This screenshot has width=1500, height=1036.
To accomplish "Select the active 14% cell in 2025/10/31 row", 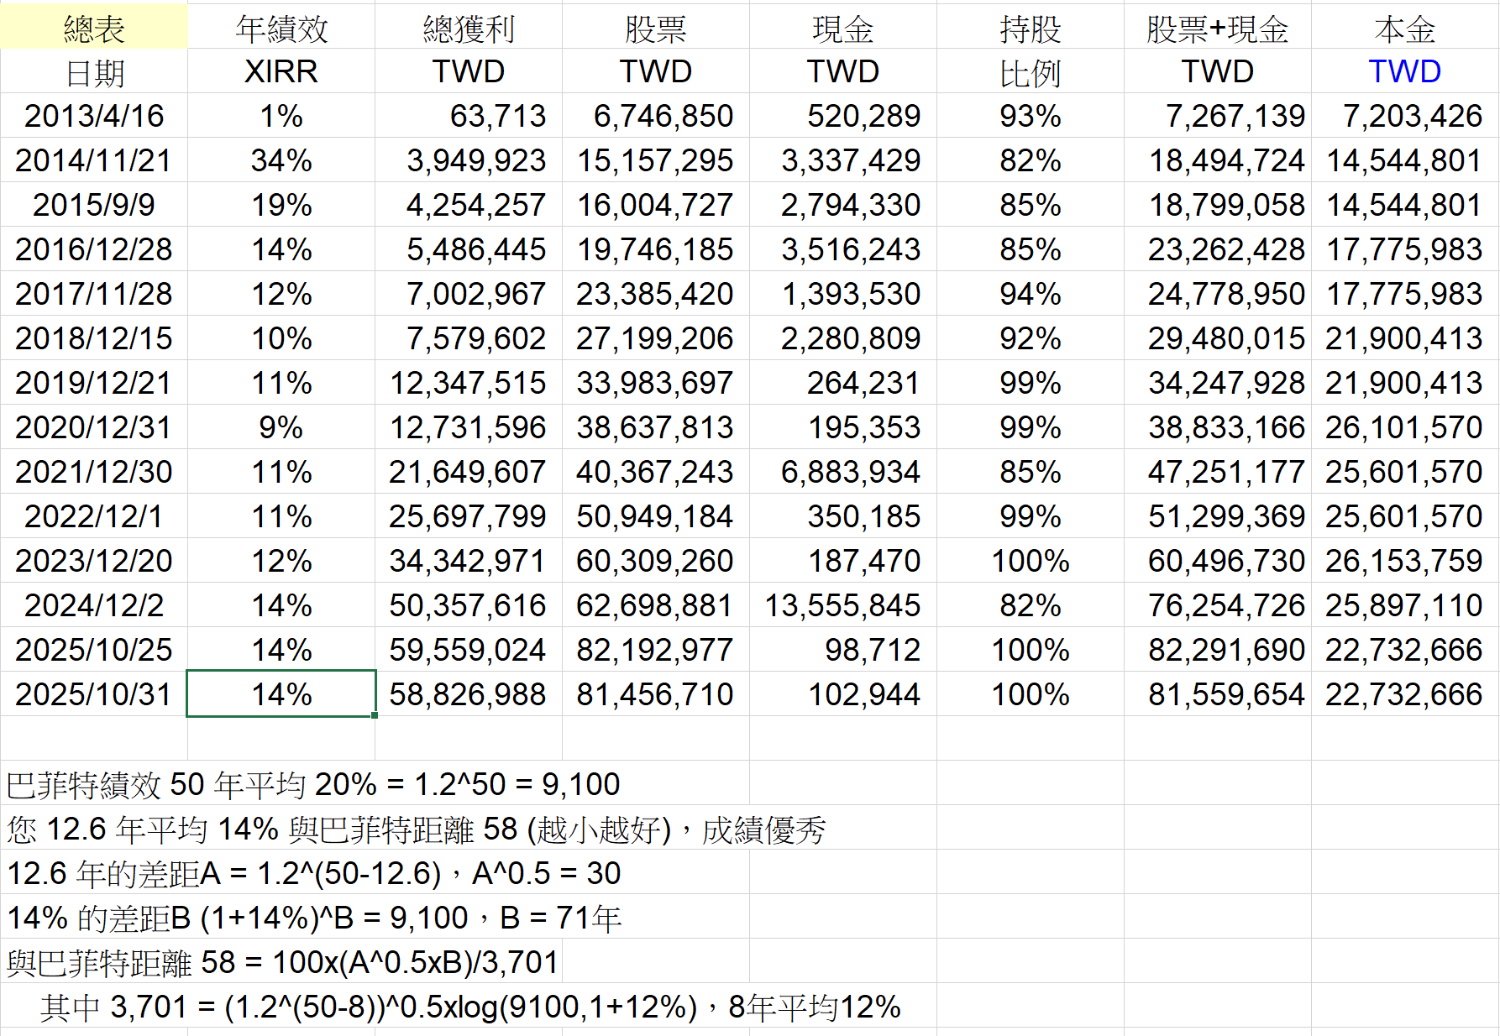I will pos(281,694).
